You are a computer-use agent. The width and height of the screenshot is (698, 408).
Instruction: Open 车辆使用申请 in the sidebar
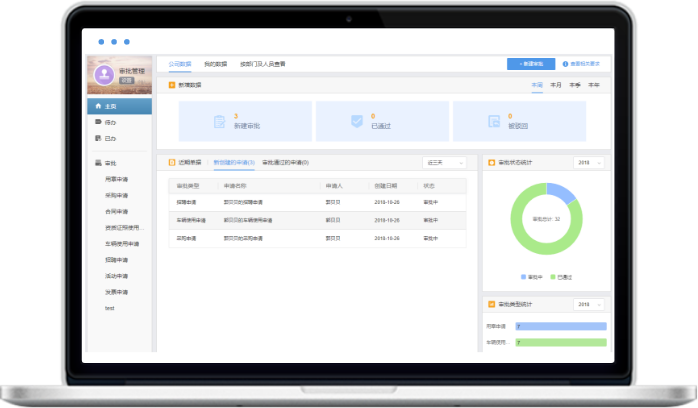click(x=122, y=244)
